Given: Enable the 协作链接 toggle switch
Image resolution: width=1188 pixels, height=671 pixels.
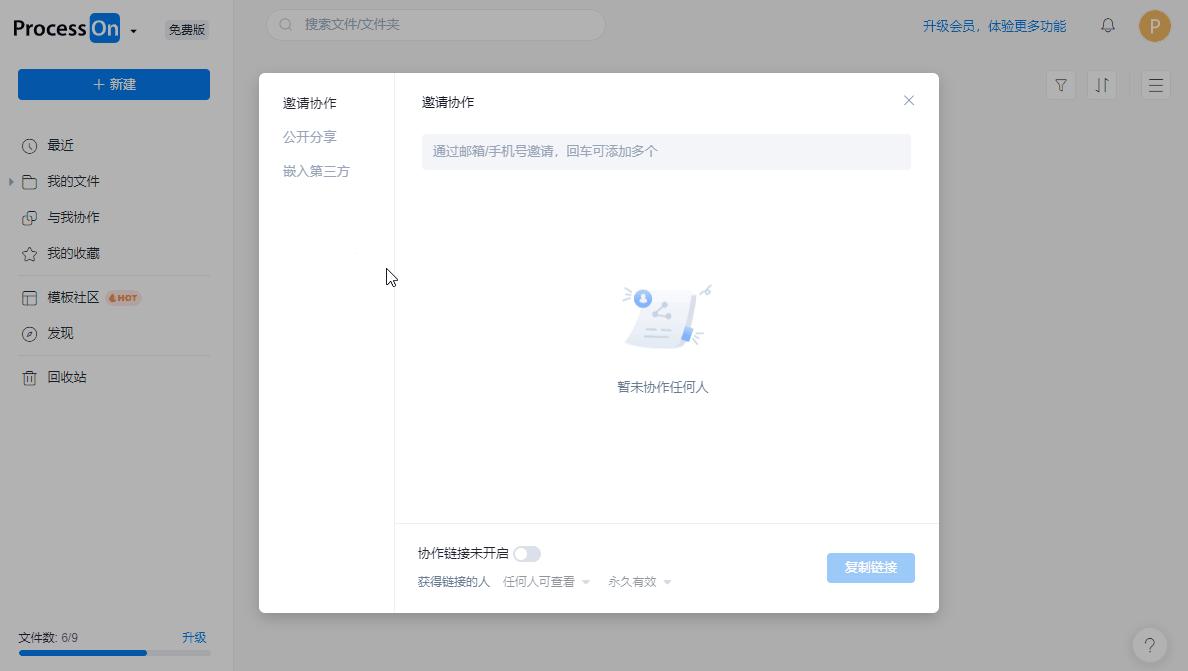Looking at the screenshot, I should [x=527, y=553].
